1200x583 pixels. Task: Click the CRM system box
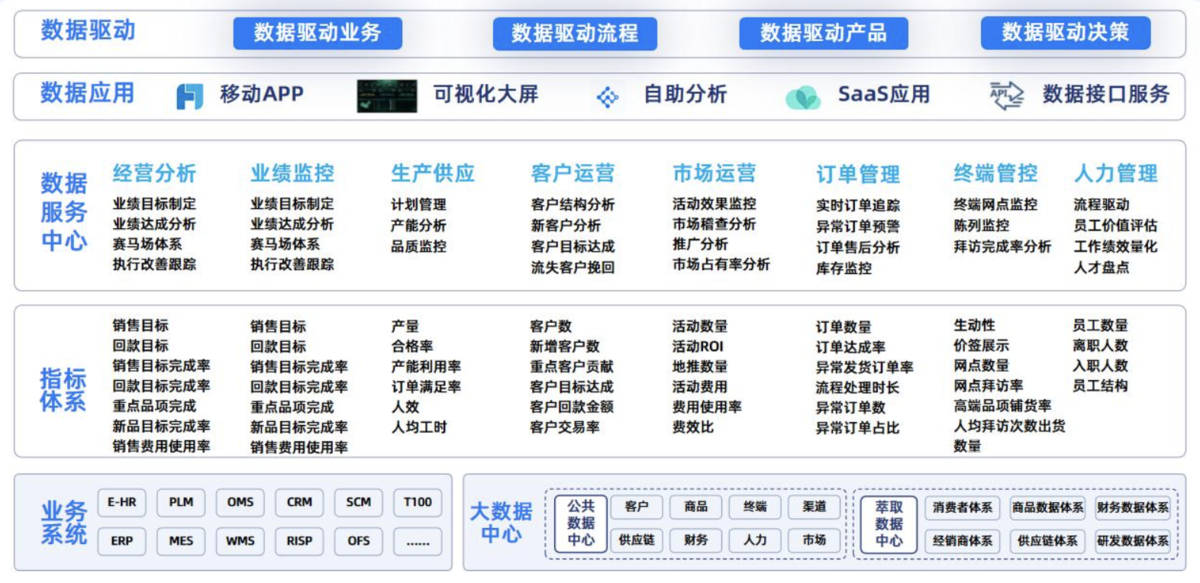coord(299,502)
